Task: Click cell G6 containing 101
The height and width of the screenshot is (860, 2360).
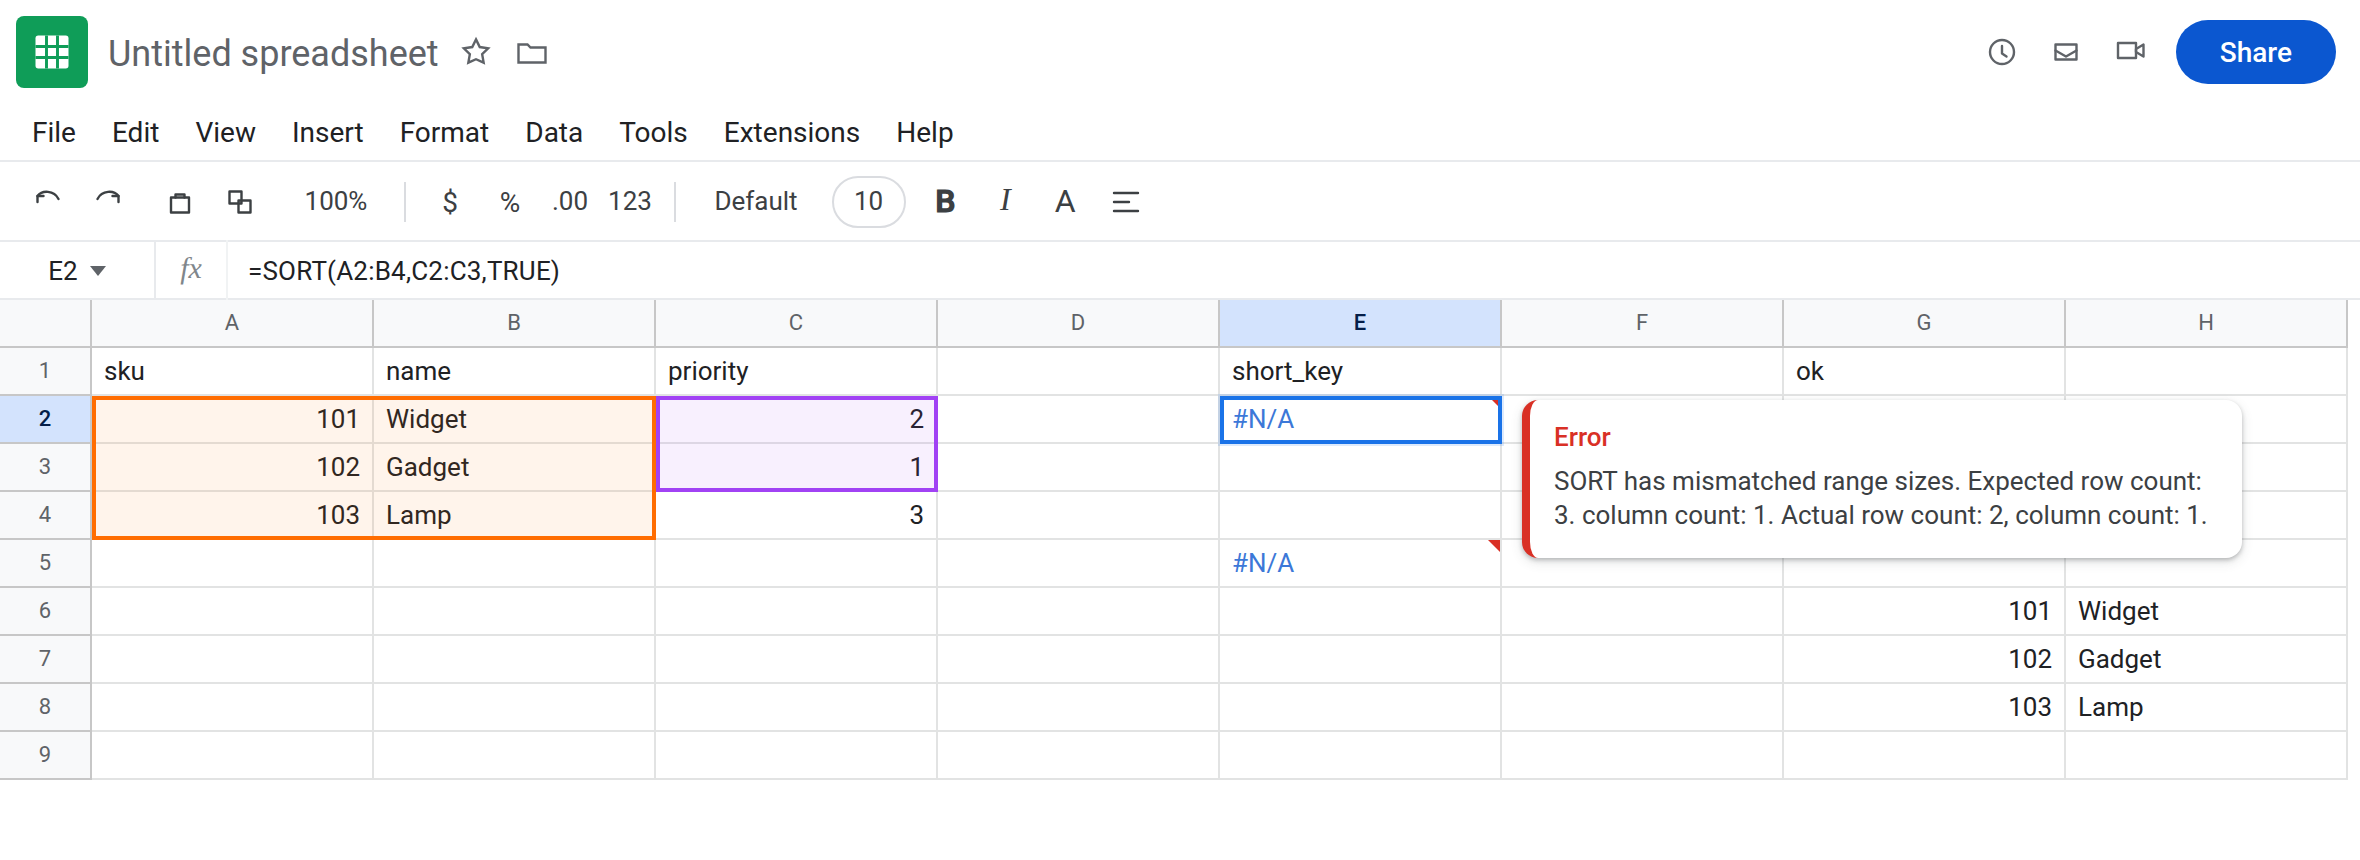Action: (x=1924, y=611)
